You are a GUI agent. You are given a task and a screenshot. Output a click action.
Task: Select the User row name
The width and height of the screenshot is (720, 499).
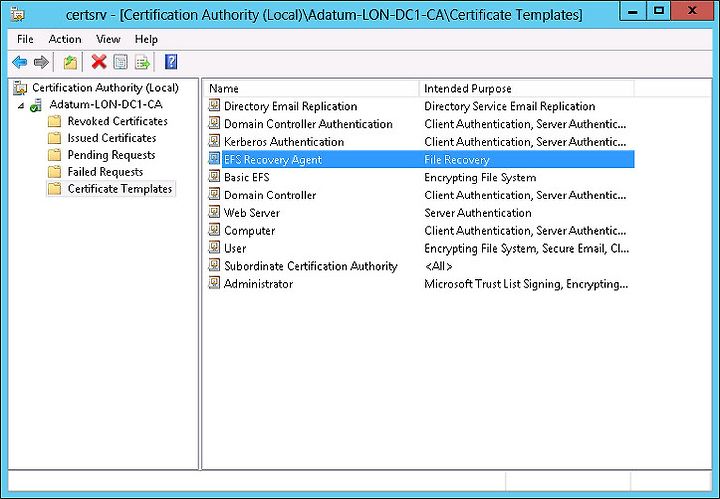(x=235, y=248)
